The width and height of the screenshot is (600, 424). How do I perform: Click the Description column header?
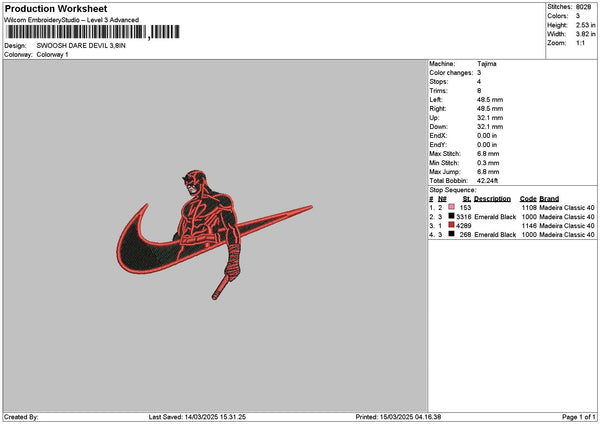pos(492,198)
